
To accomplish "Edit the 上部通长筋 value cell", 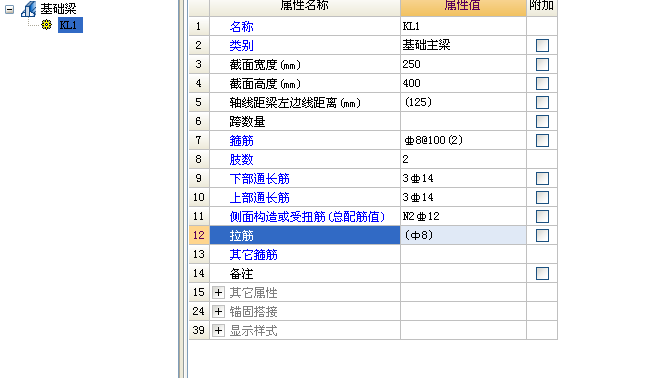I will tap(463, 197).
